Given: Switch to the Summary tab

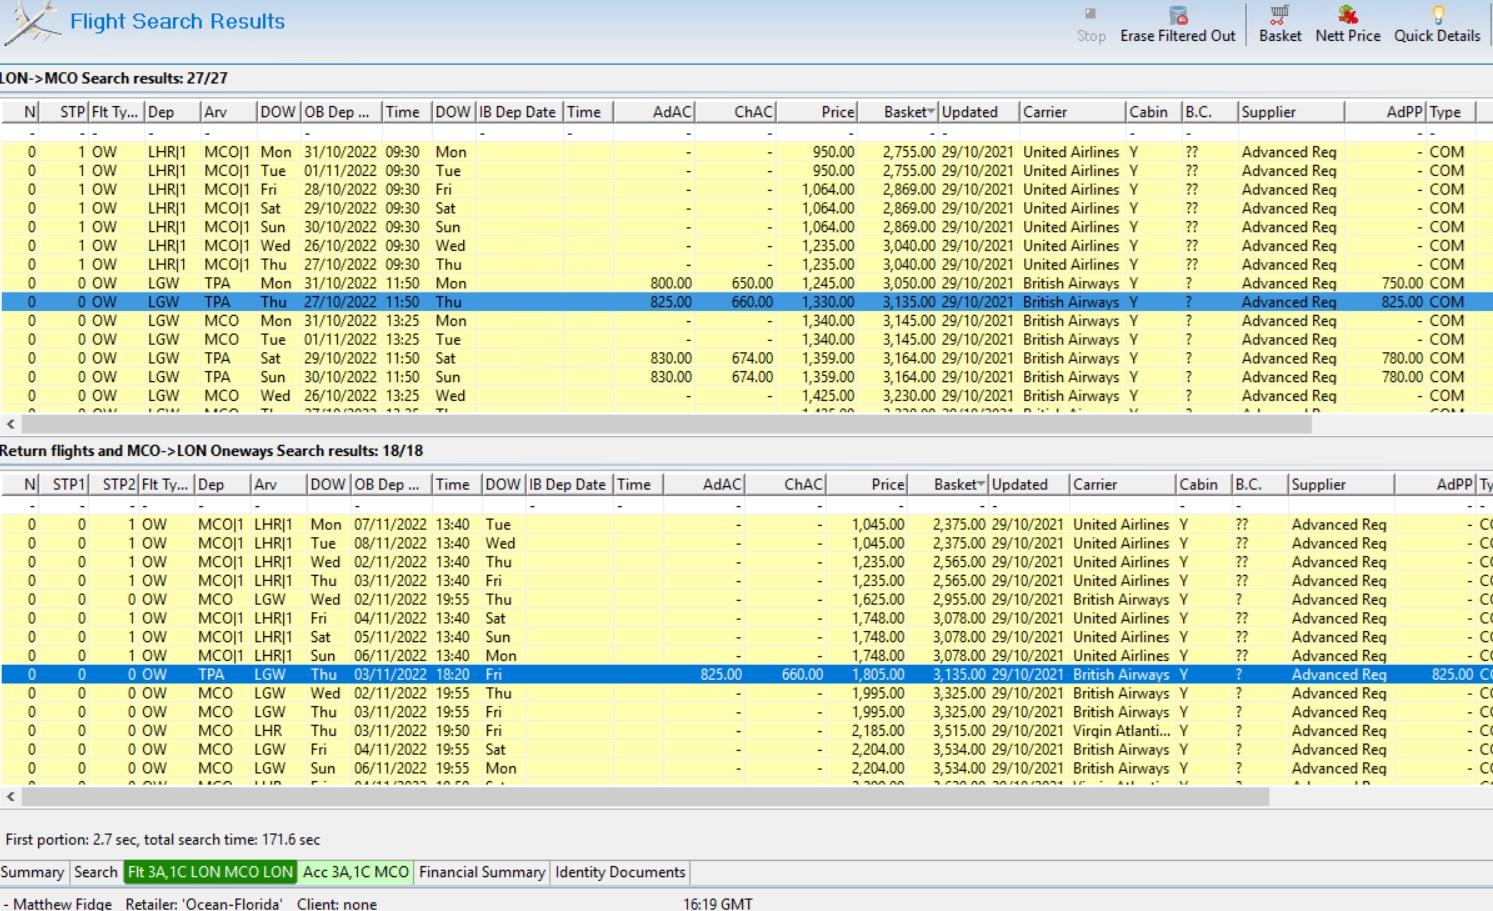Looking at the screenshot, I should (32, 872).
